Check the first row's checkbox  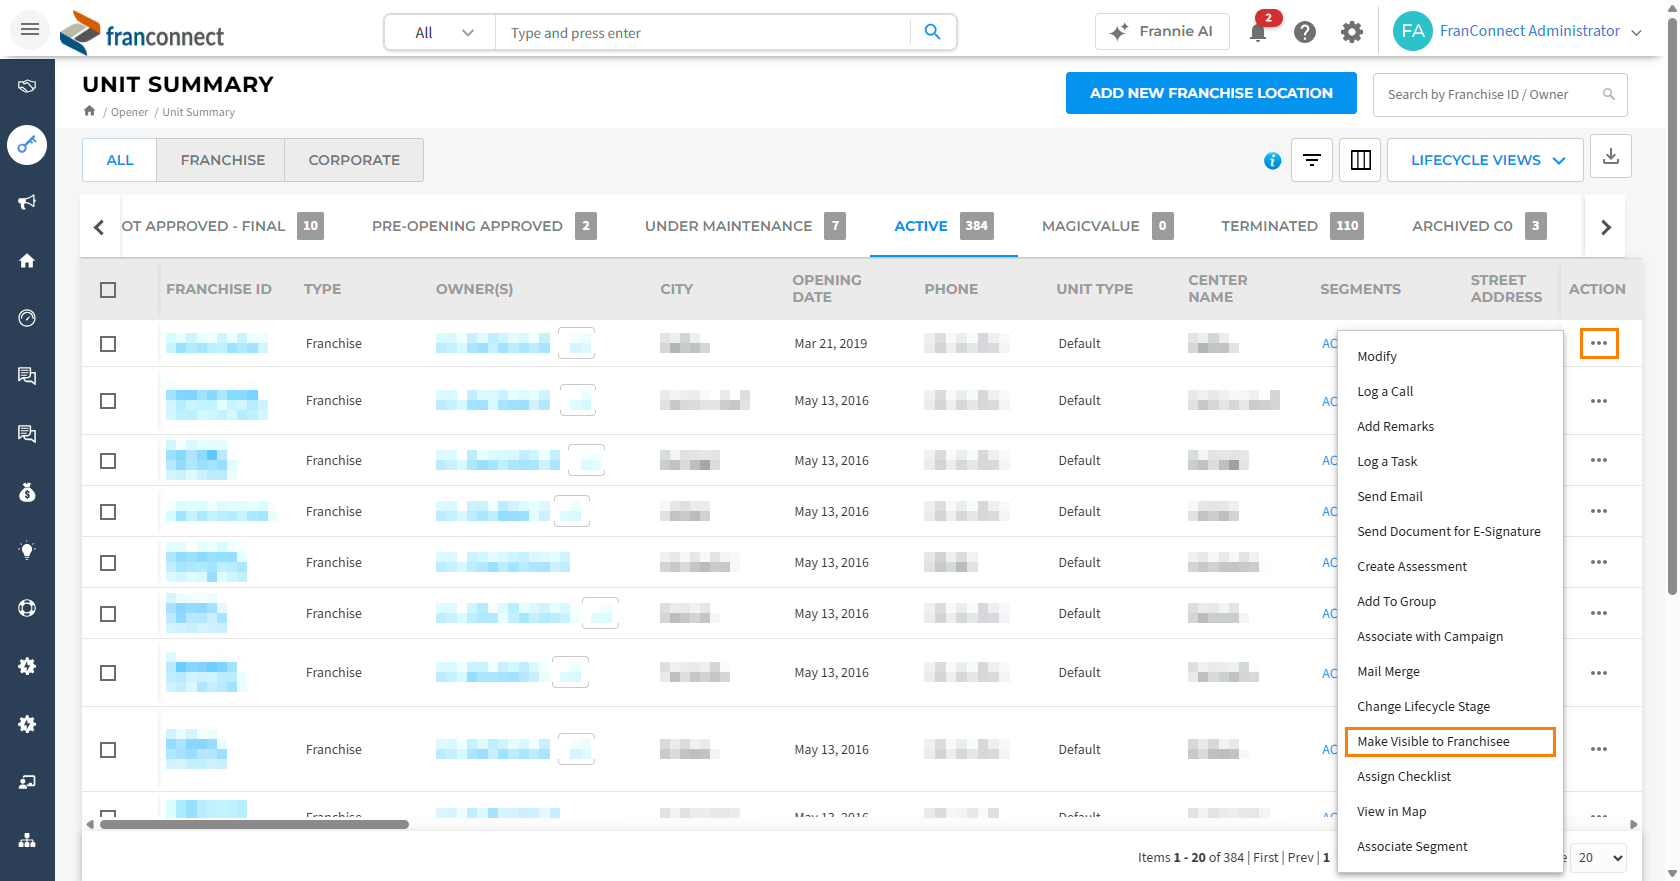pos(108,344)
